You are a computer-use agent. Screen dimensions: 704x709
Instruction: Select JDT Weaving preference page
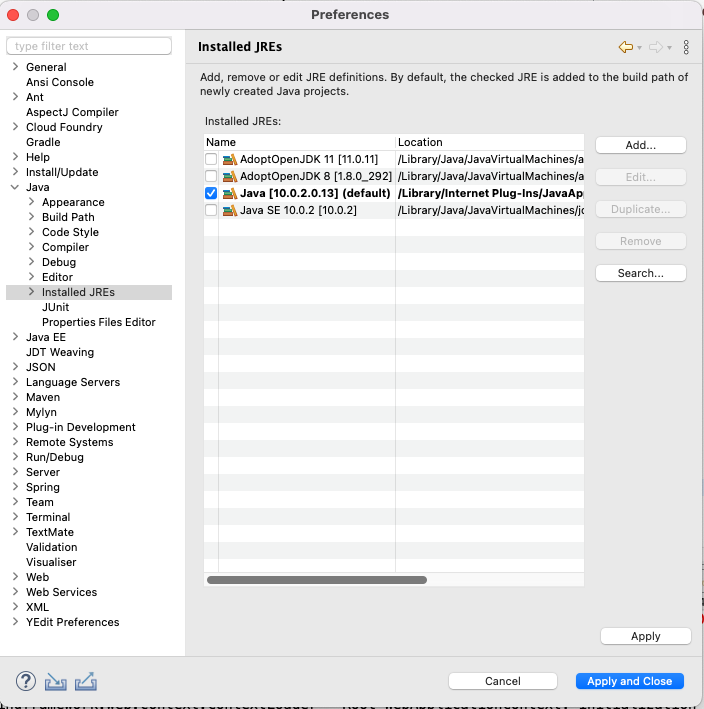[x=60, y=352]
